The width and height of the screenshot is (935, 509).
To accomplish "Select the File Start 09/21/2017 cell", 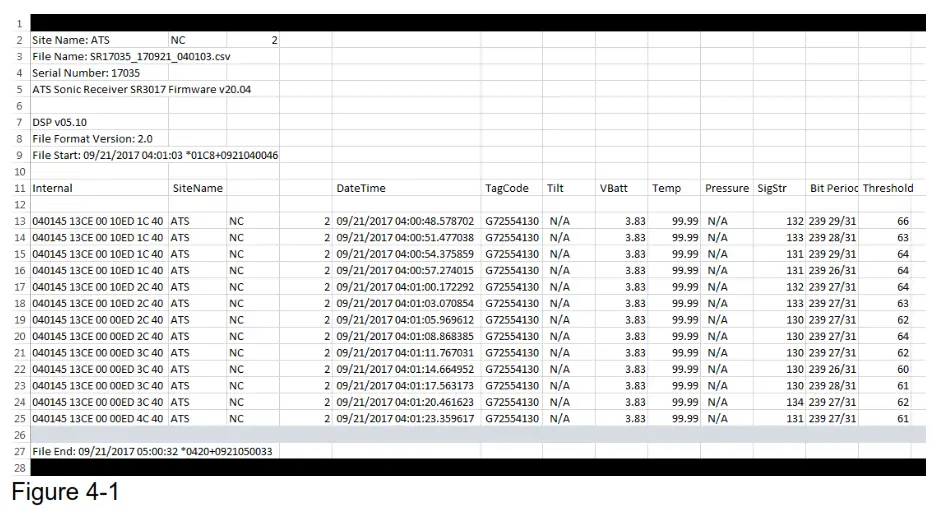I will (x=154, y=155).
